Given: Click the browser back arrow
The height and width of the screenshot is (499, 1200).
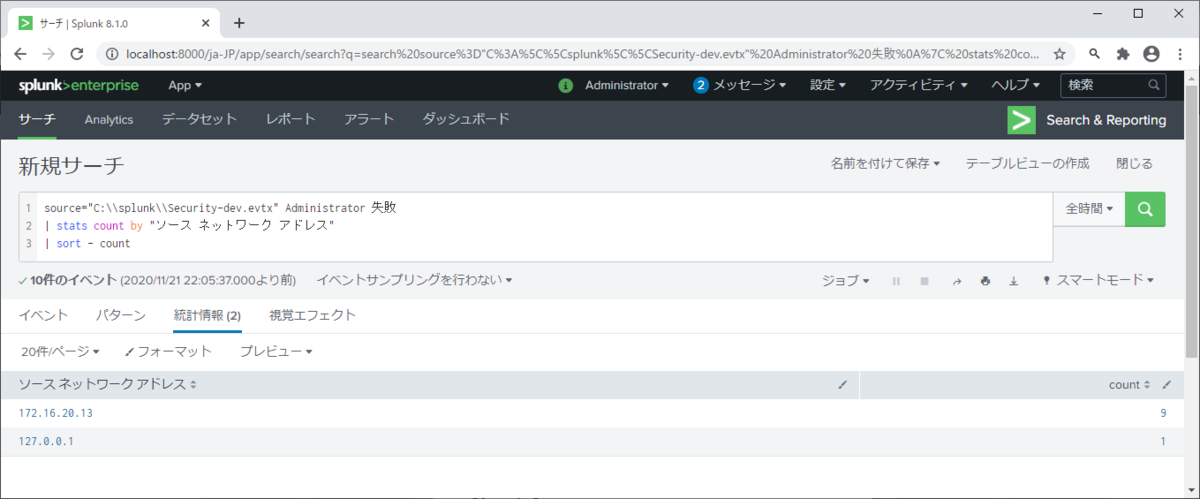Looking at the screenshot, I should [21, 54].
